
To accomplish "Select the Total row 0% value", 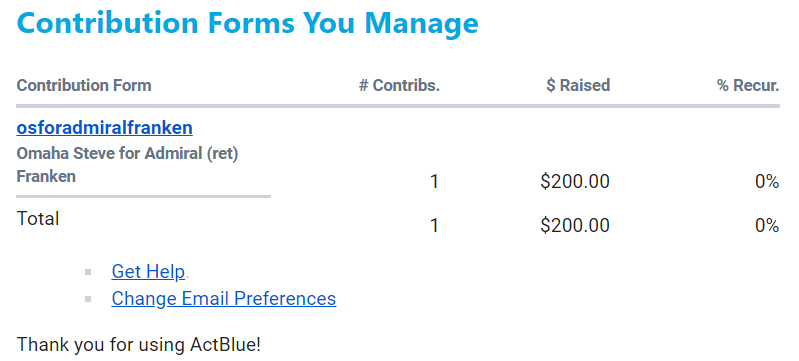I will pos(767,225).
